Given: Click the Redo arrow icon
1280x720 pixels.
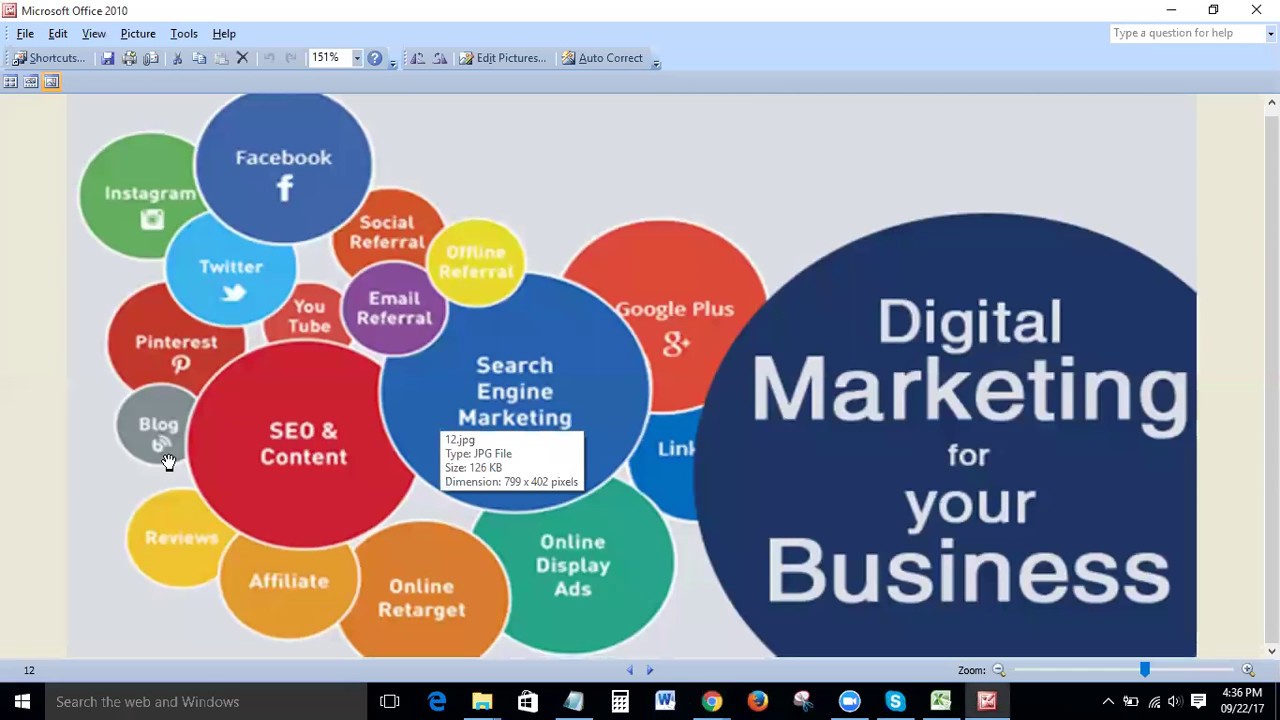Looking at the screenshot, I should pos(290,58).
